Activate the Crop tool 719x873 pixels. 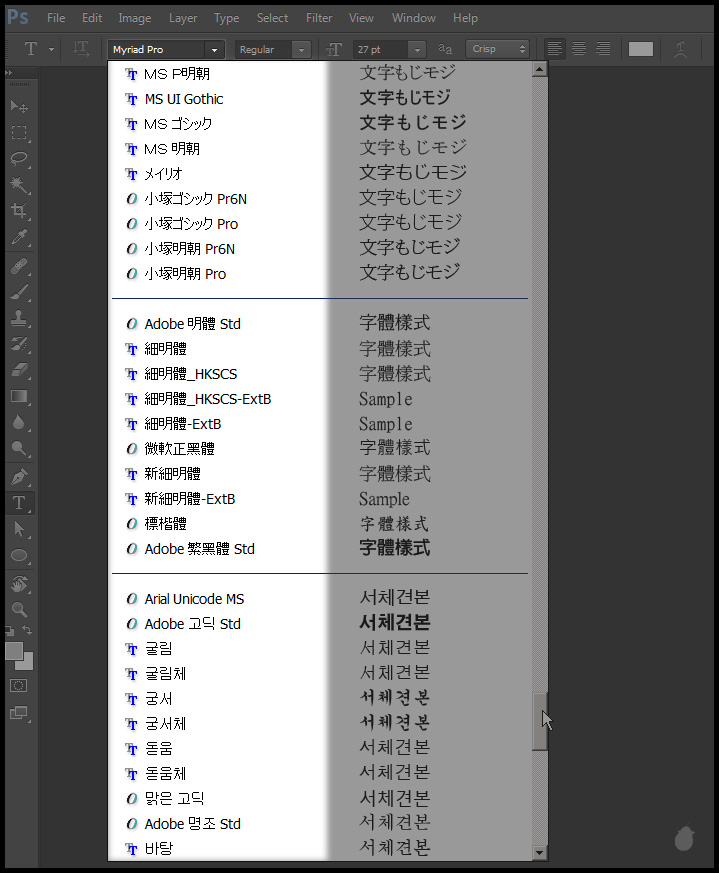[19, 211]
